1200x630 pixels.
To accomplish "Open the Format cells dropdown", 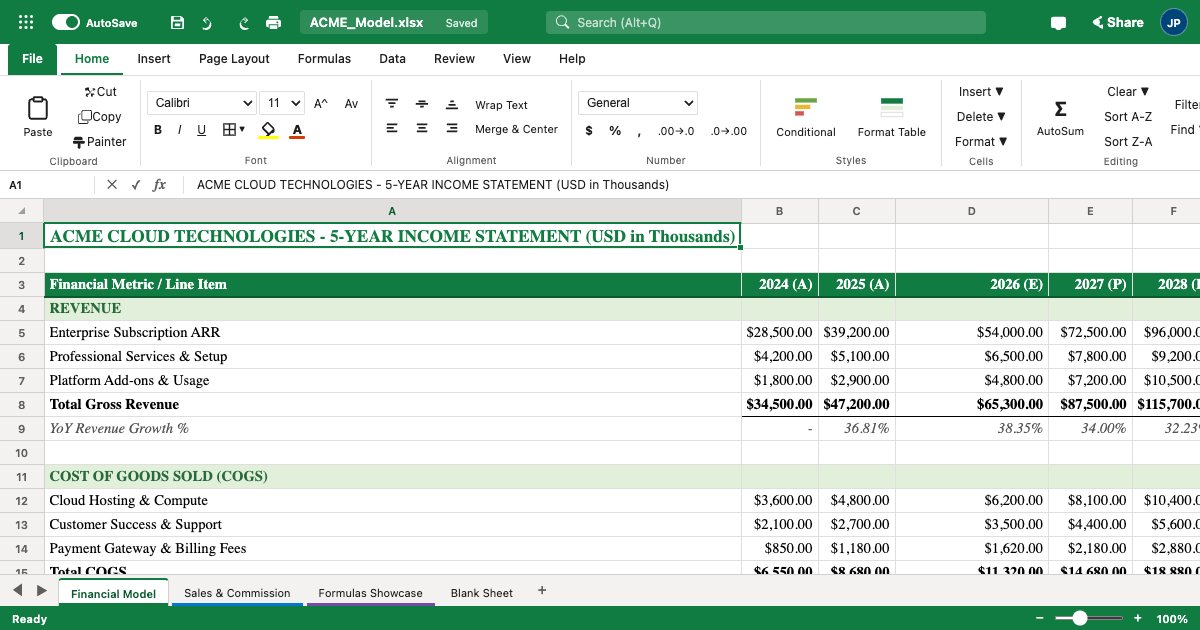I will (981, 142).
